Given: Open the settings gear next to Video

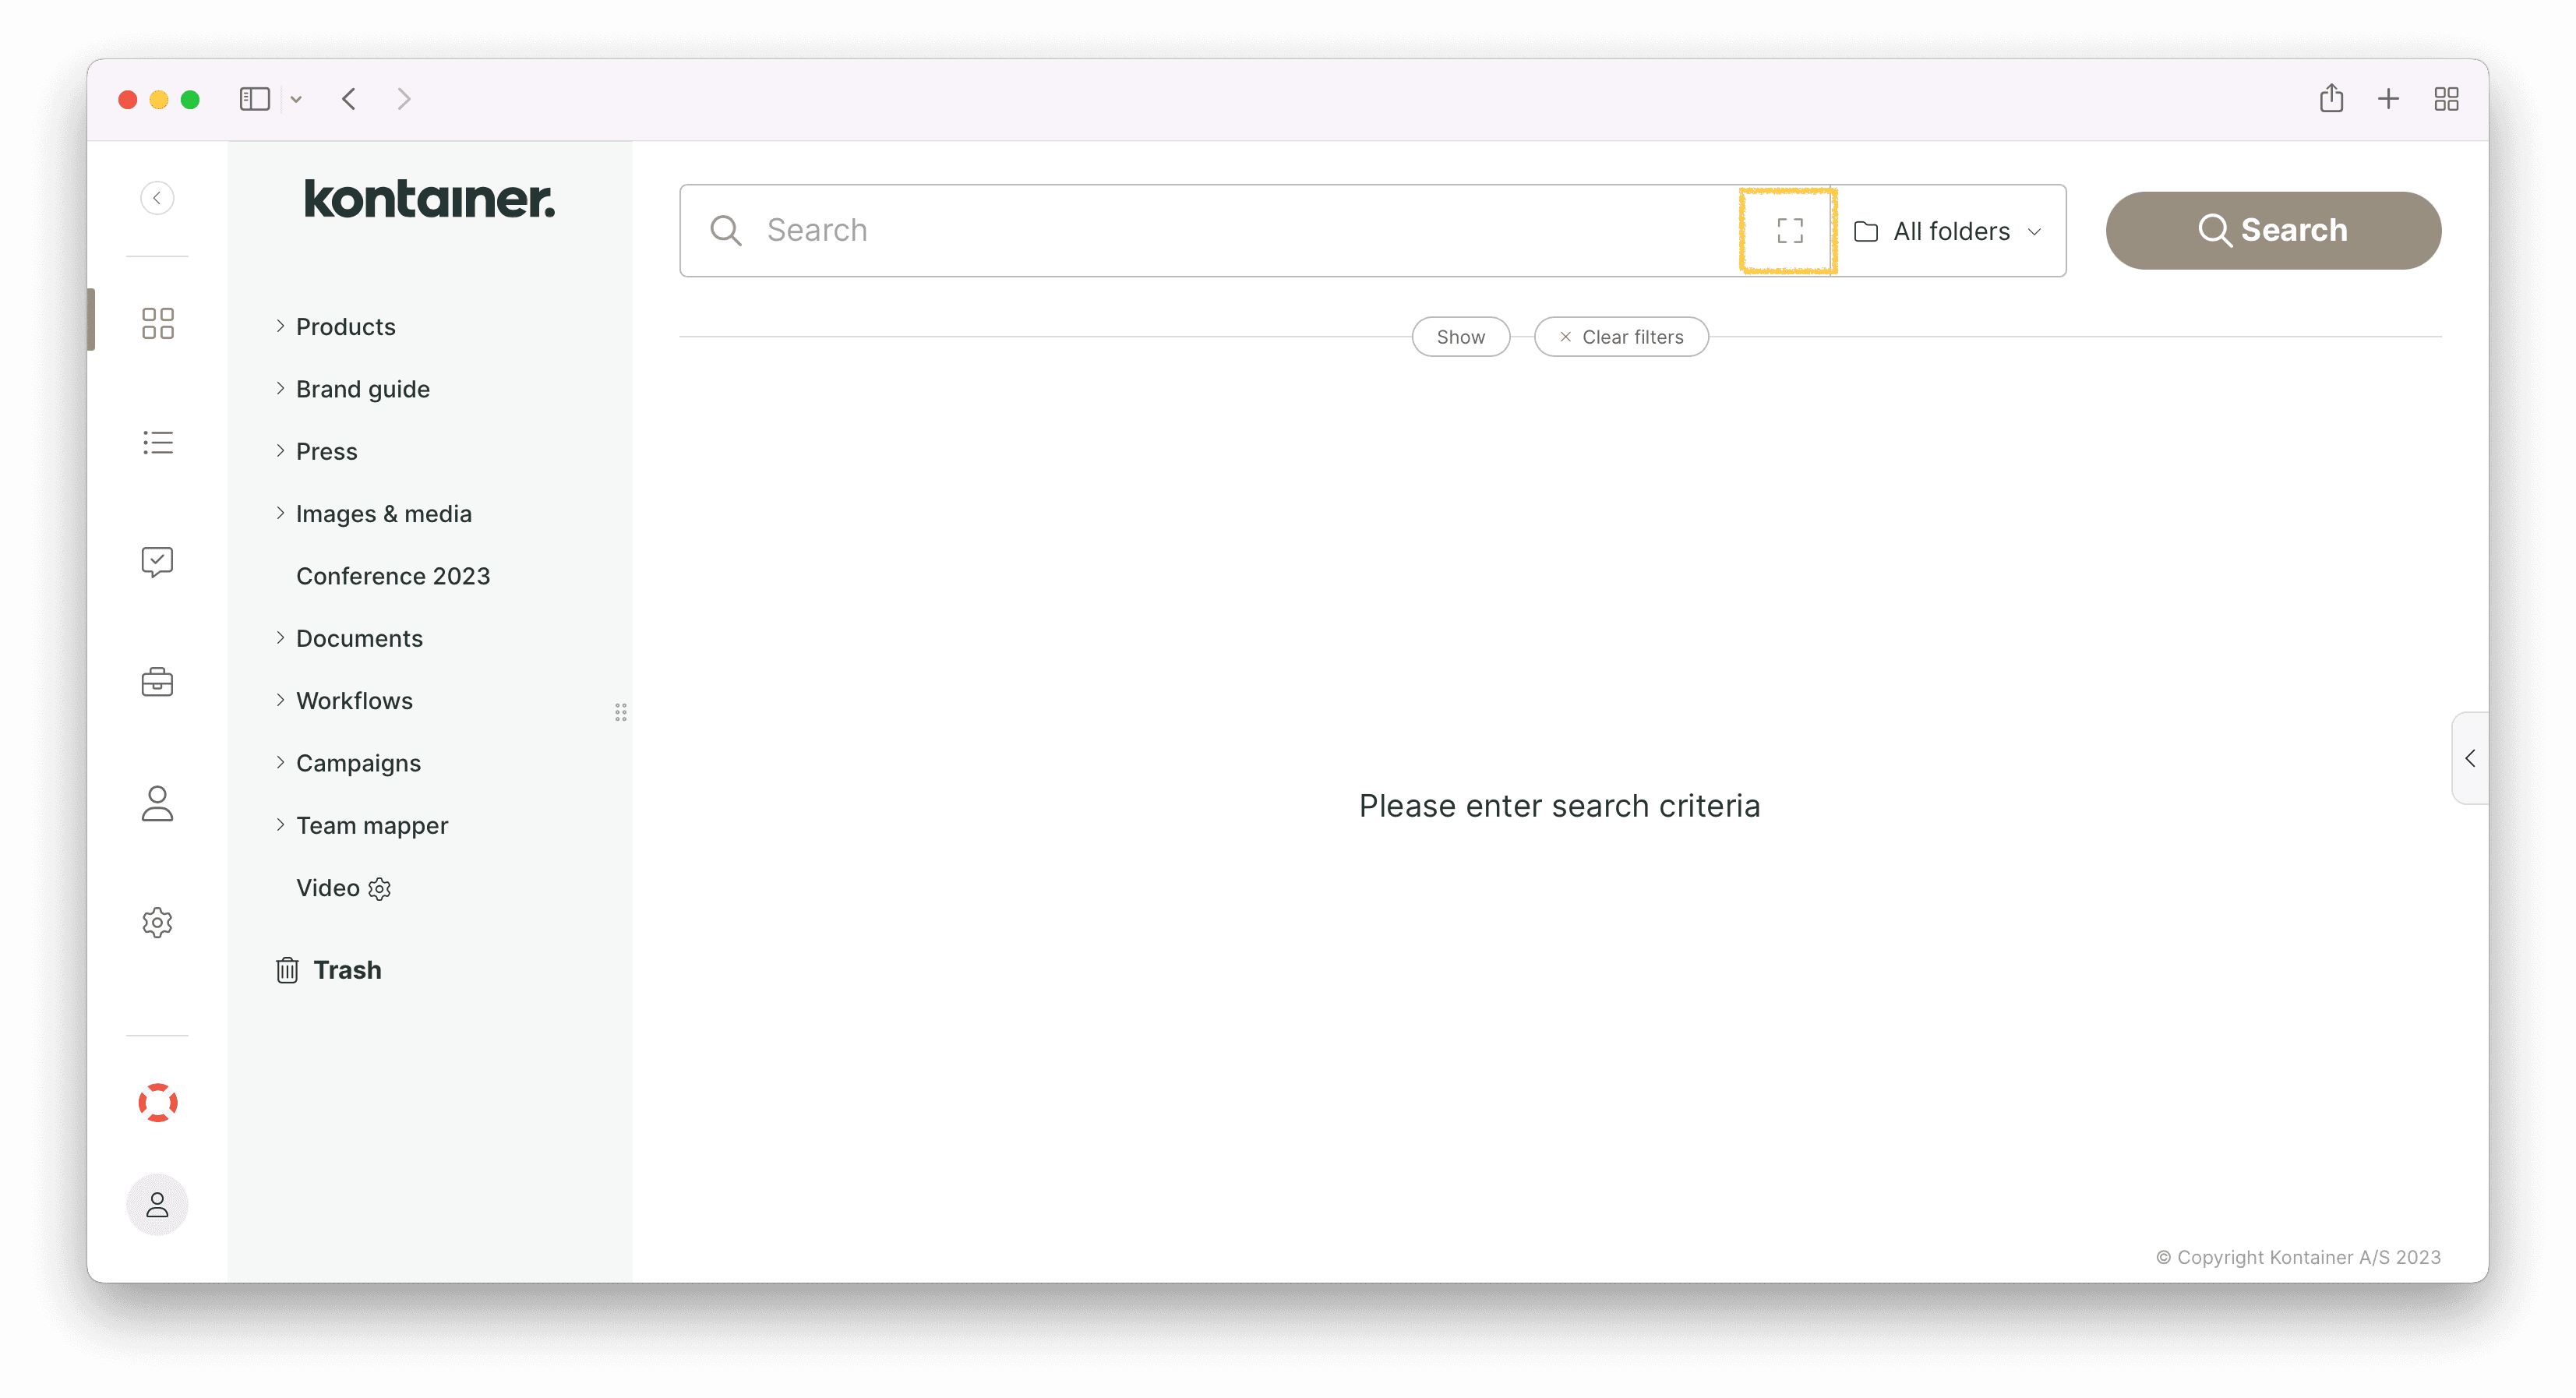Looking at the screenshot, I should [x=379, y=889].
